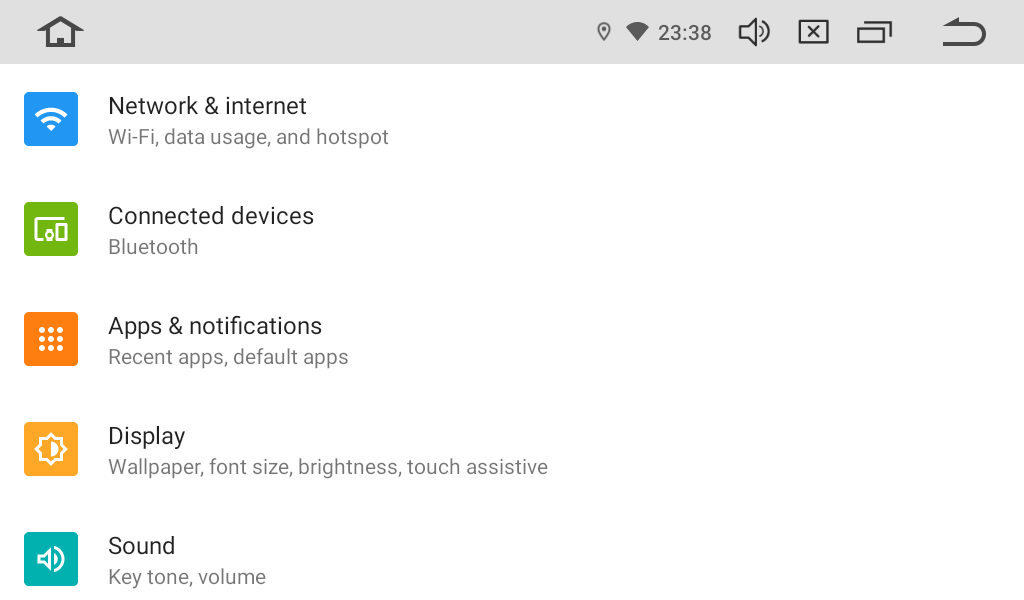This screenshot has width=1024, height=600.
Task: Open the recent apps overview icon
Action: 874,32
